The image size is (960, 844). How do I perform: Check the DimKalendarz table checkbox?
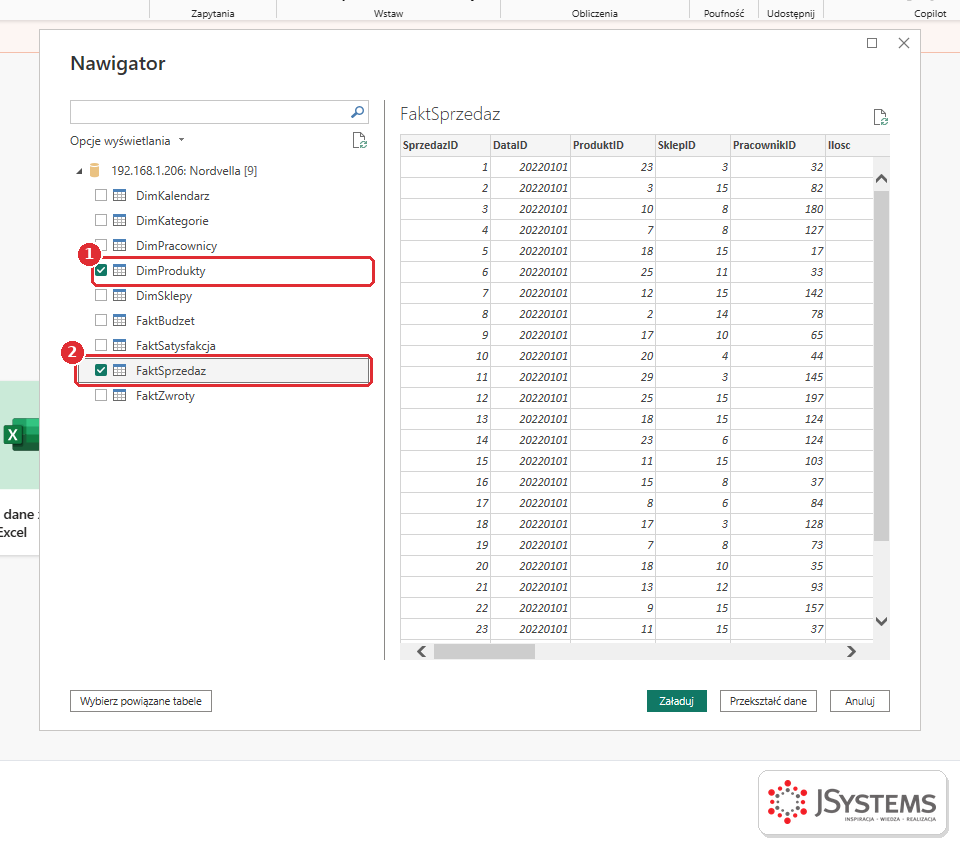(101, 195)
